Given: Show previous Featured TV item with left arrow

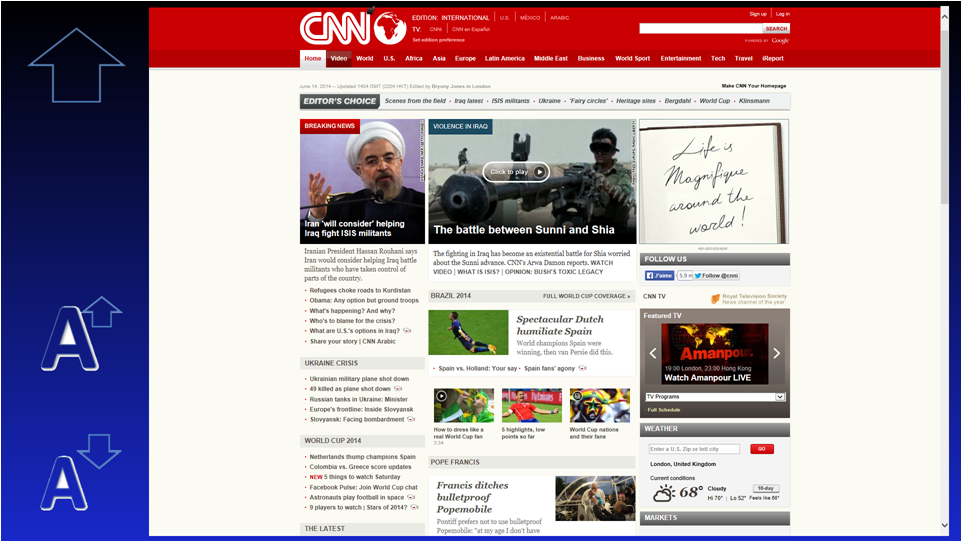Looking at the screenshot, I should [x=652, y=353].
